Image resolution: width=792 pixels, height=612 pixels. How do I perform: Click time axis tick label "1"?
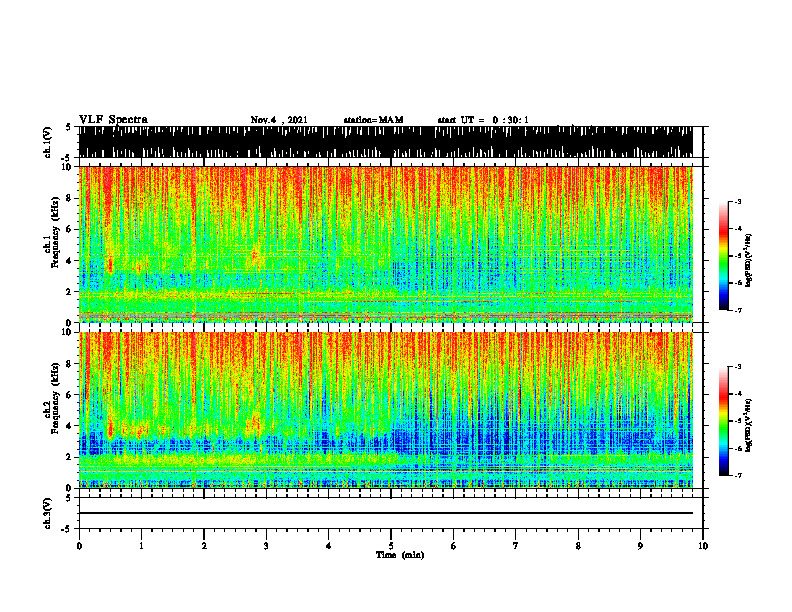[141, 546]
